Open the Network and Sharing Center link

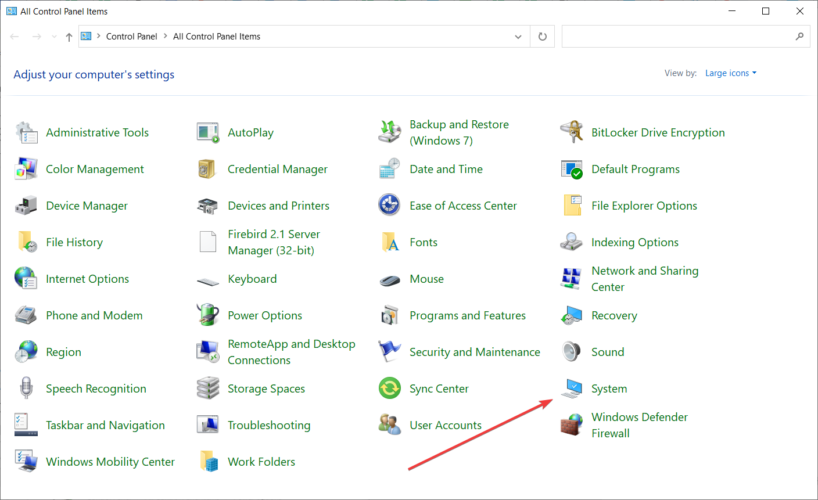coord(645,279)
